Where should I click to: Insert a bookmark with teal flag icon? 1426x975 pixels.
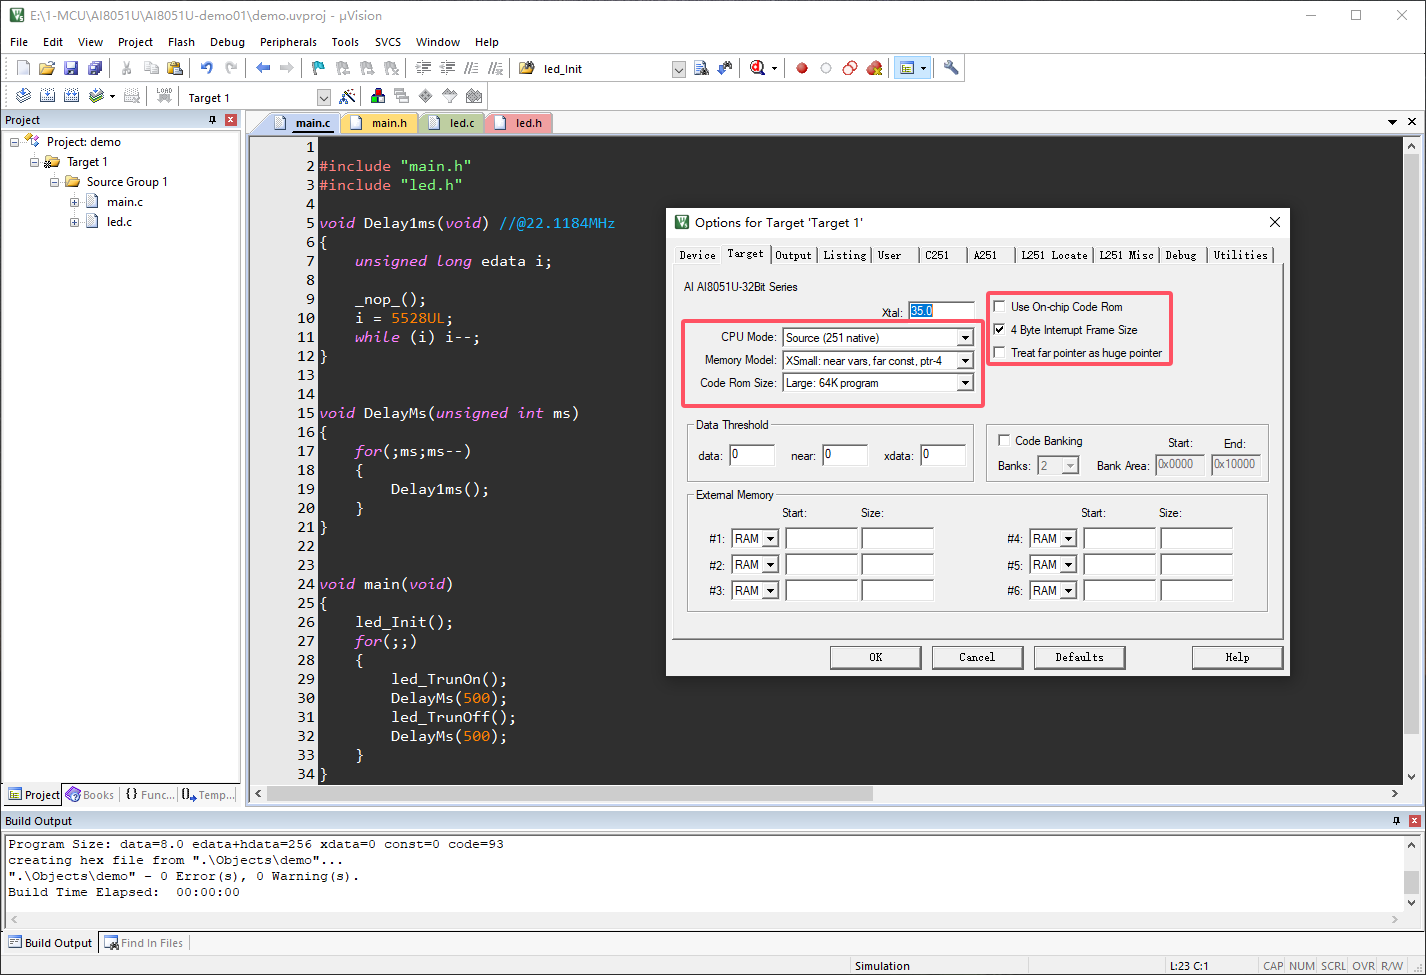318,68
